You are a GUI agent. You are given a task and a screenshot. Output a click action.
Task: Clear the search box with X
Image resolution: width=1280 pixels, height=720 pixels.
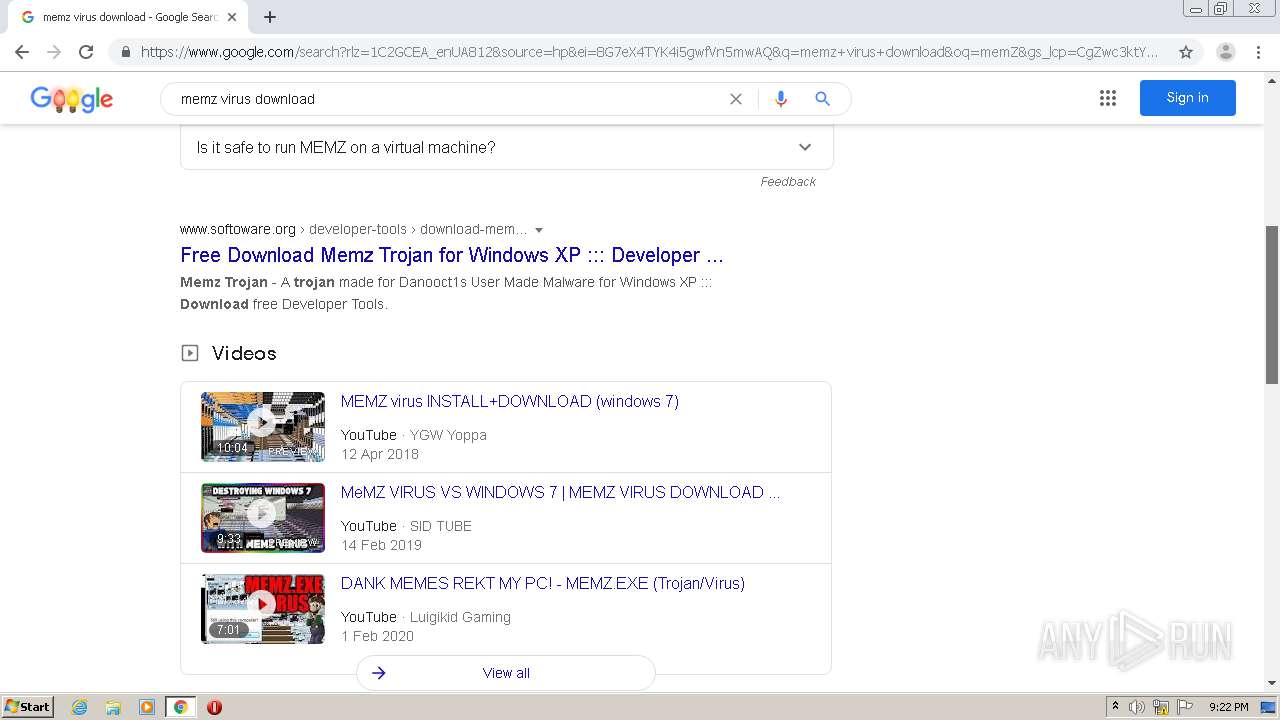click(736, 99)
